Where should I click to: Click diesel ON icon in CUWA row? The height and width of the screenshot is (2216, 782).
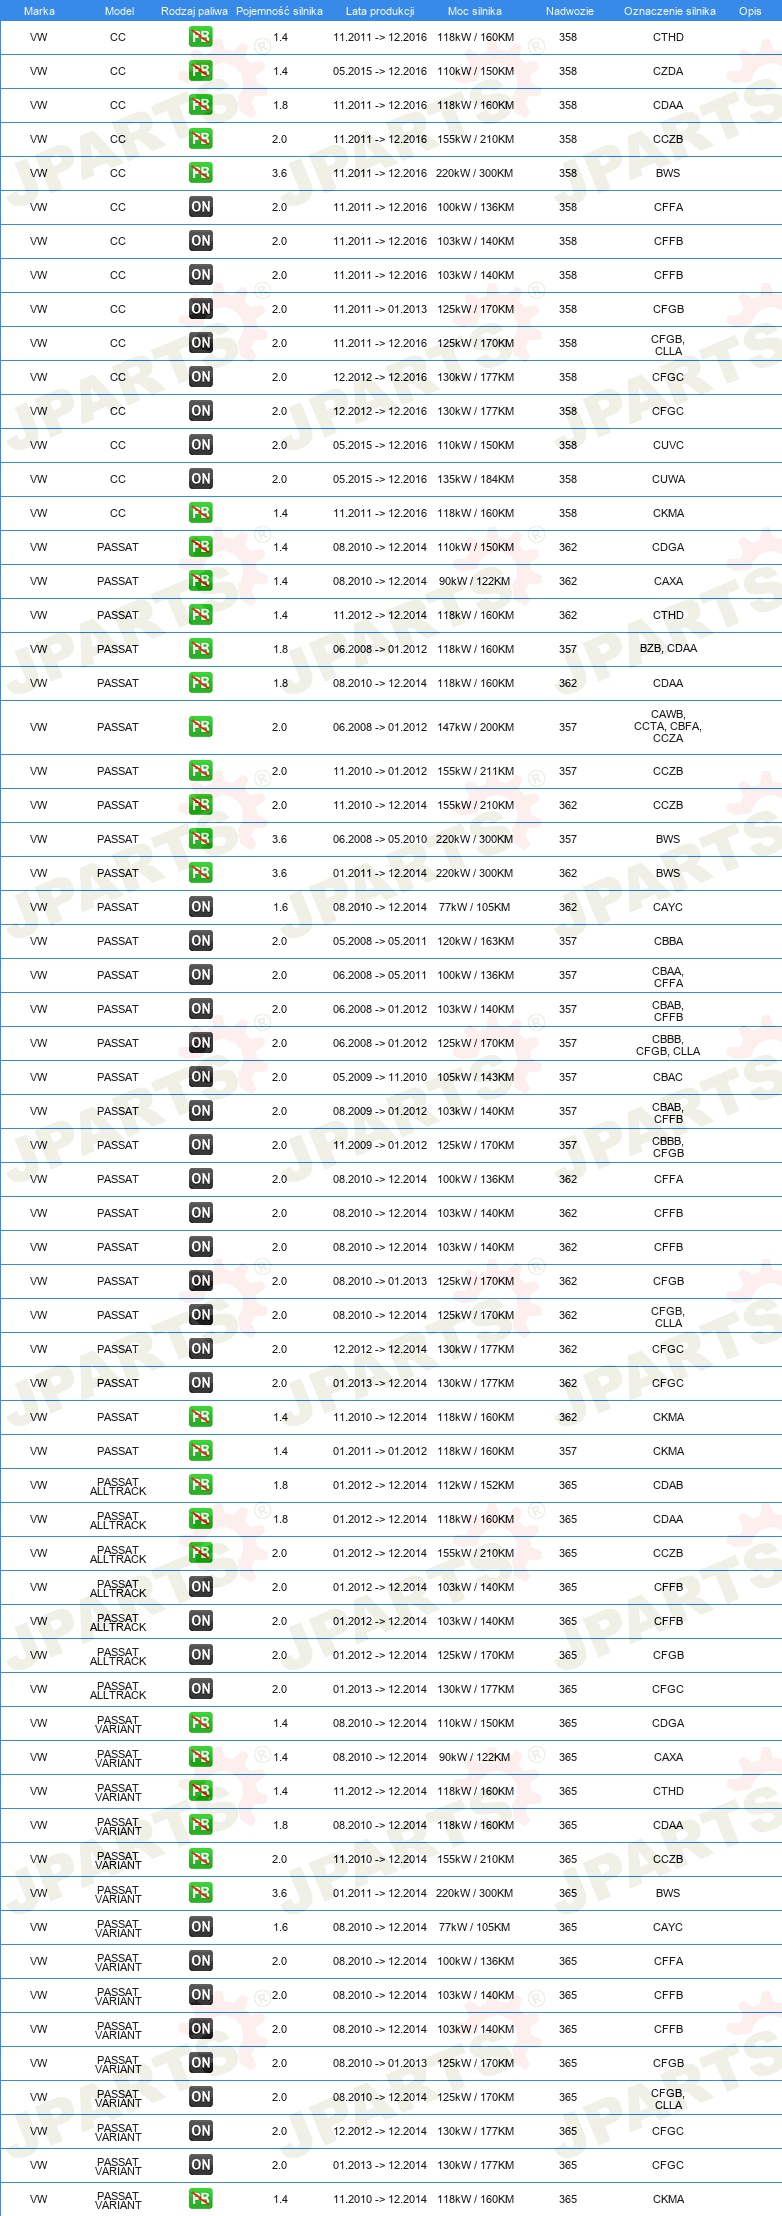pos(201,479)
